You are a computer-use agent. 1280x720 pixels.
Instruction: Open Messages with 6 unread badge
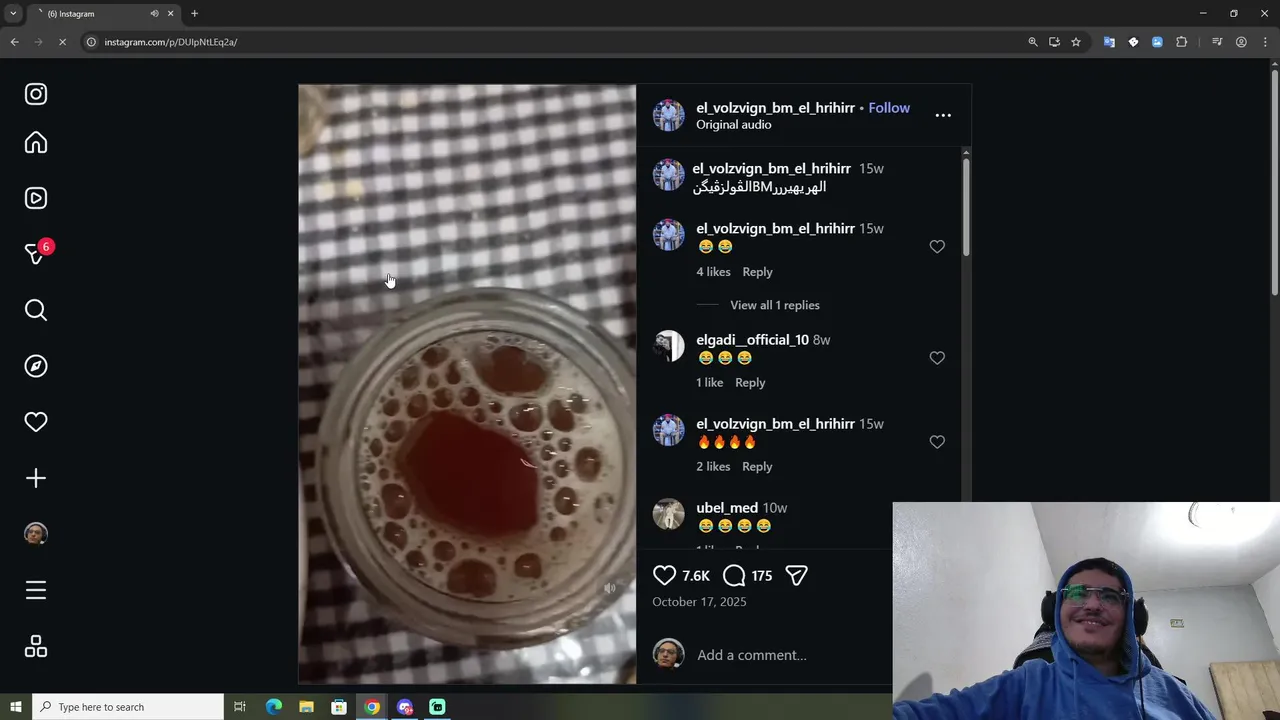[36, 254]
